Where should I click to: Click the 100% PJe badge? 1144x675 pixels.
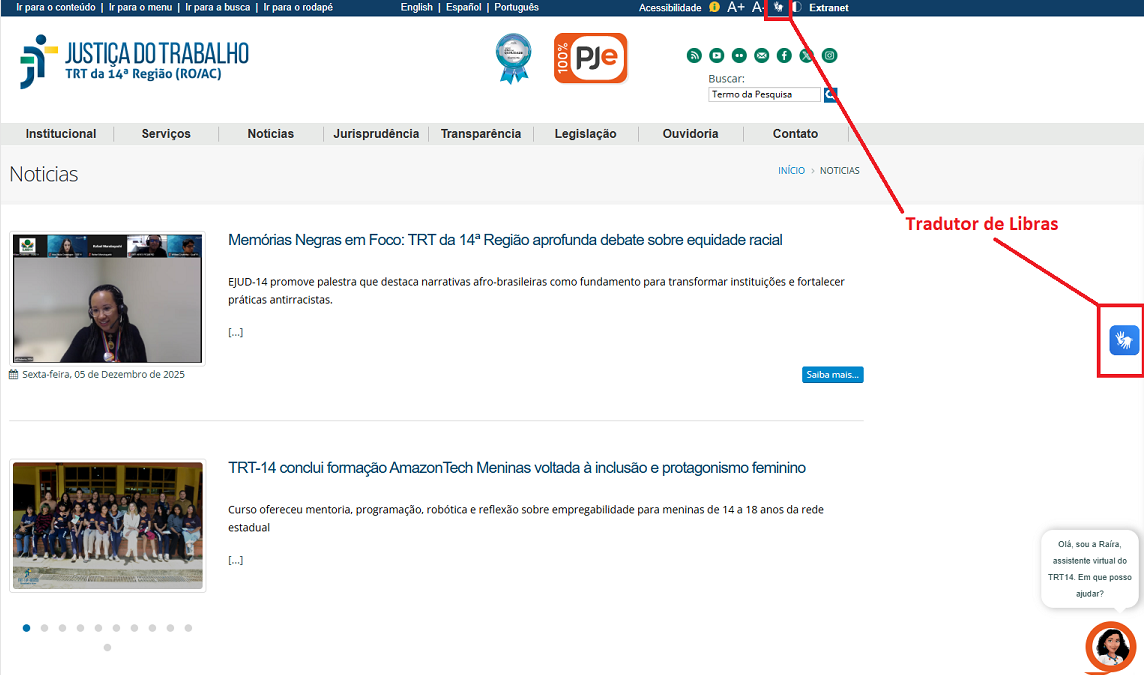click(590, 58)
